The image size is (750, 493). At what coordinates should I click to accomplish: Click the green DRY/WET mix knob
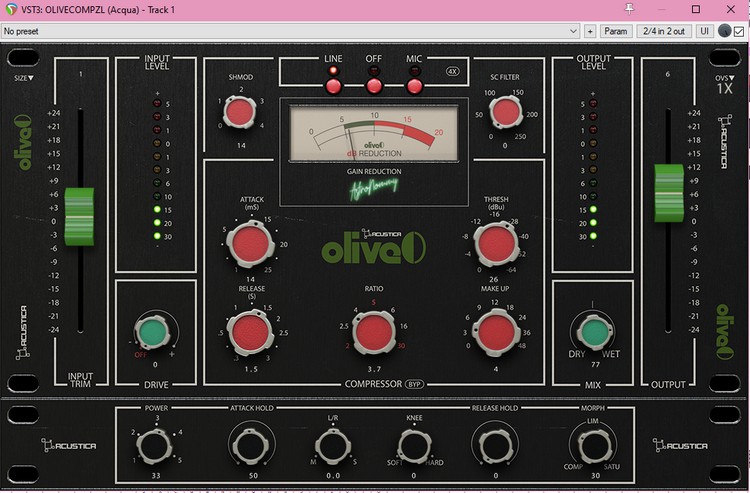pos(593,332)
